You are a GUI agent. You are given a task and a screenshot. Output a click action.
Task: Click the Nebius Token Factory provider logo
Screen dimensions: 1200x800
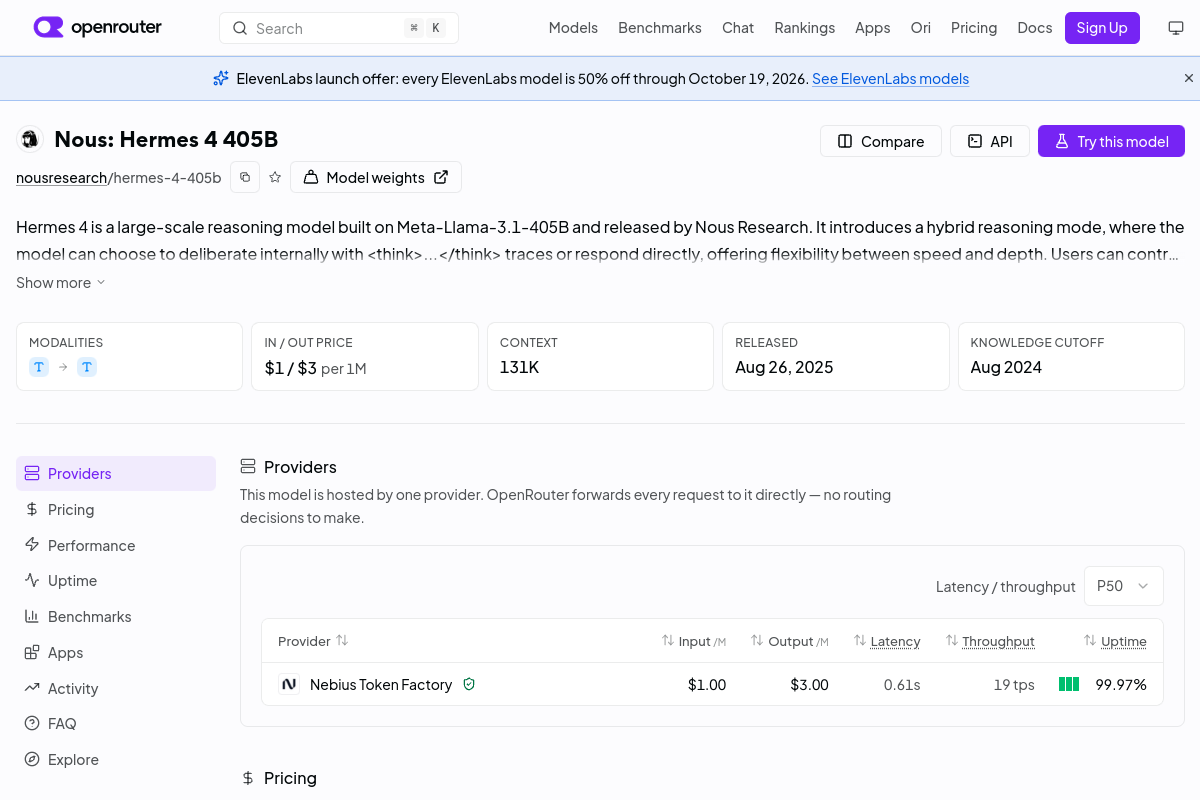point(289,684)
